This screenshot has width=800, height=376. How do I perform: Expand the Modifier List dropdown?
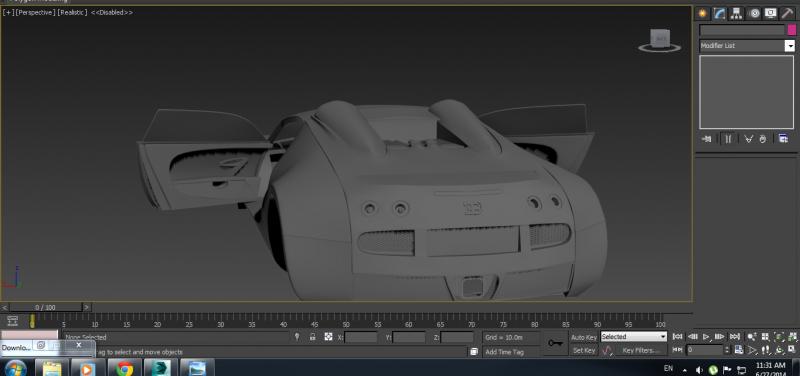pos(789,46)
